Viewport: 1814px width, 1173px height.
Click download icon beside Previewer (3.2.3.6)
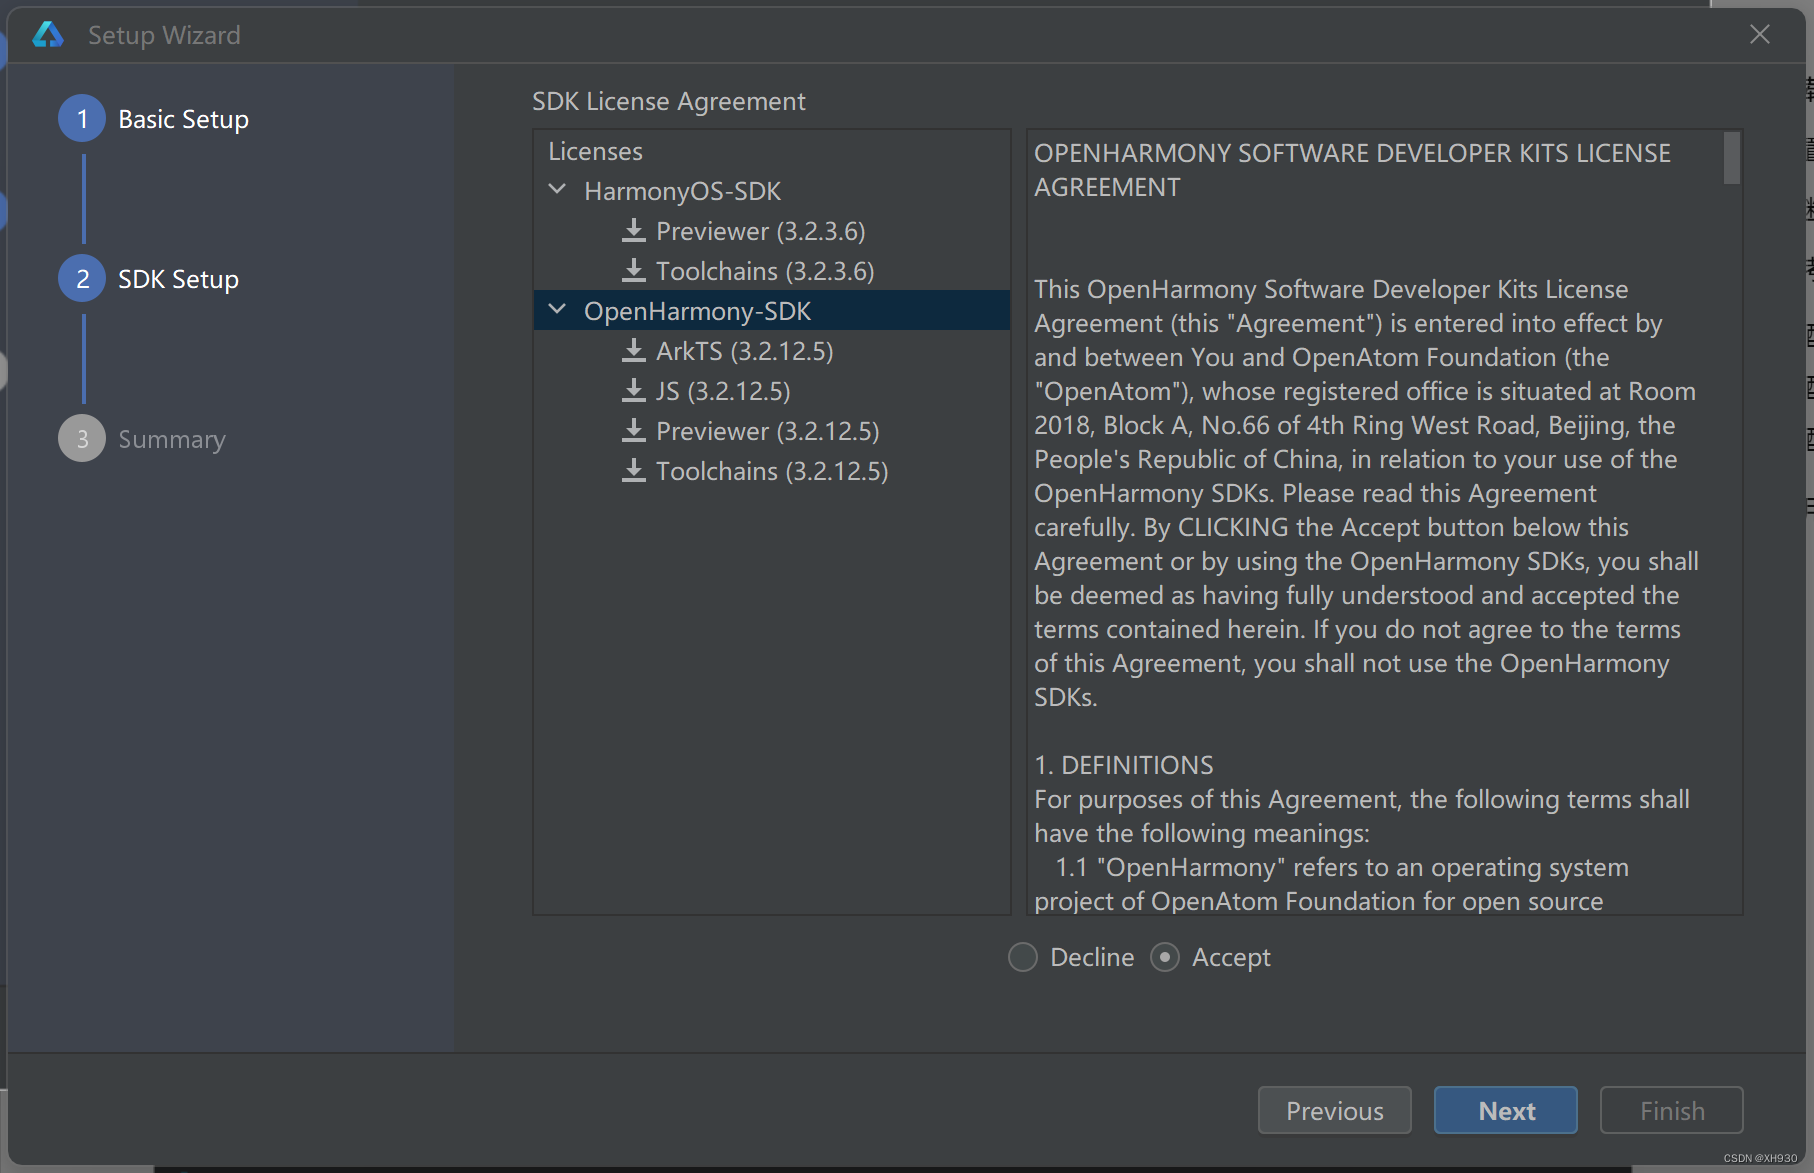[633, 231]
